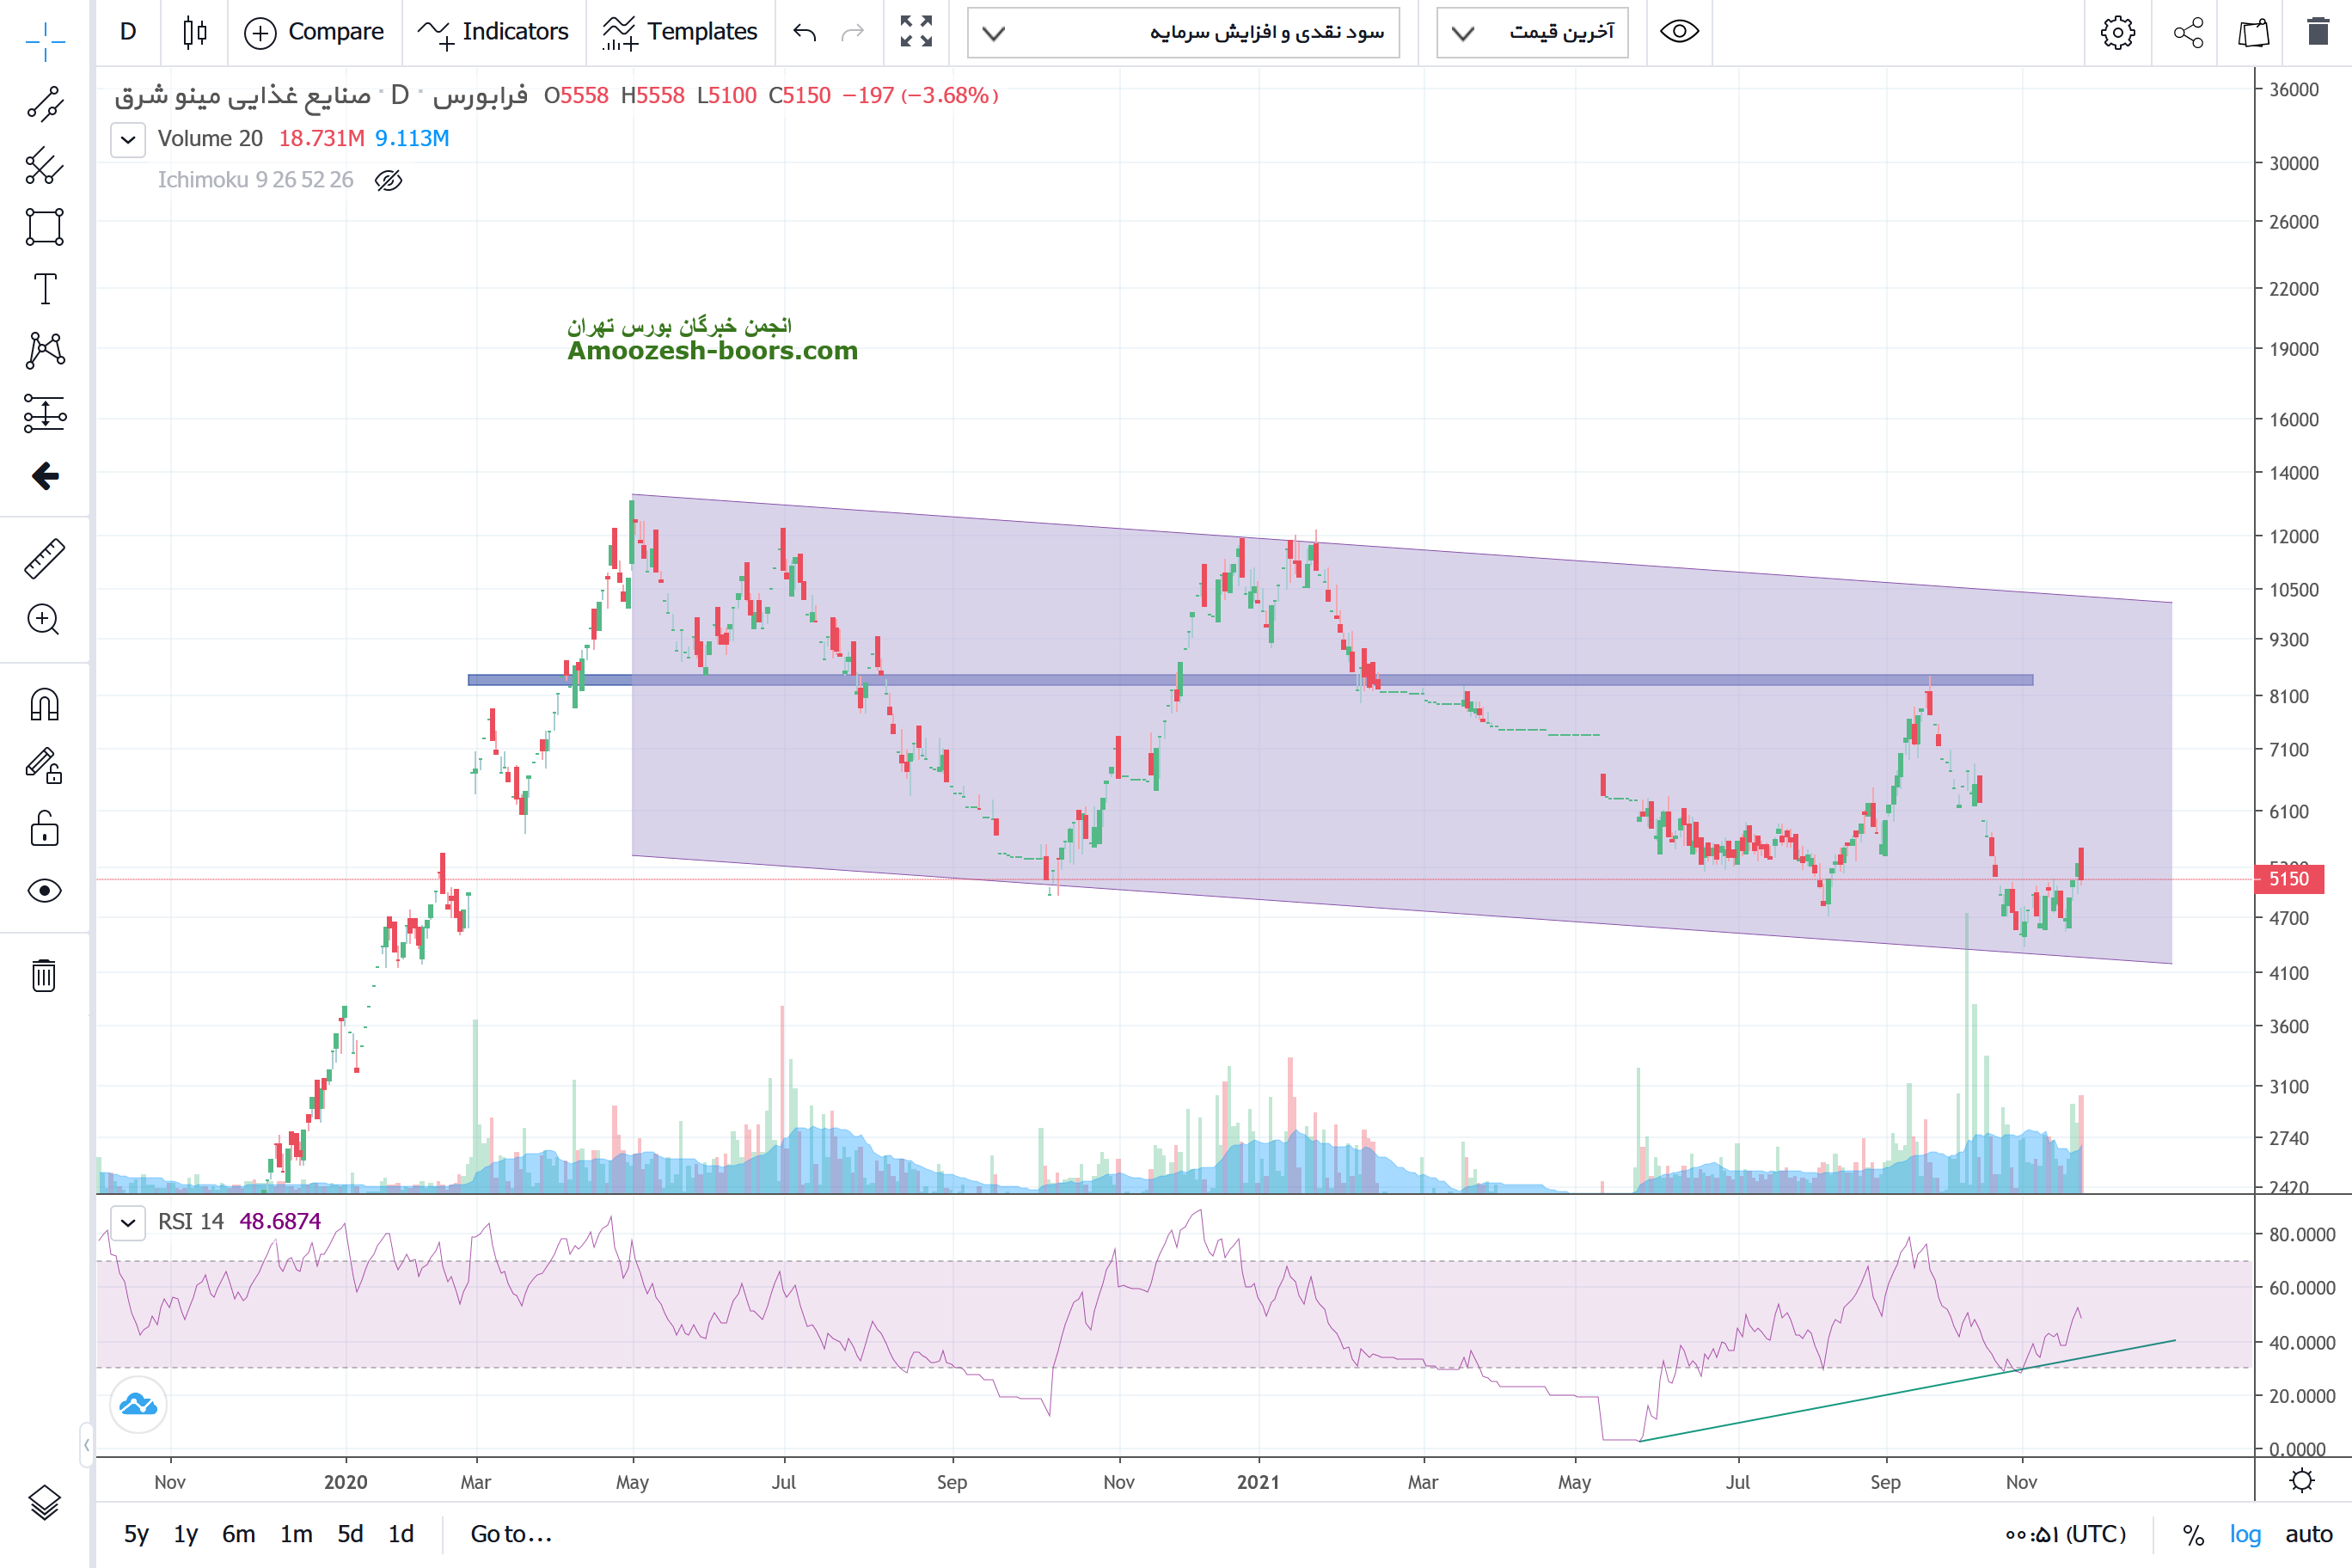Remove all drawings with sidebar trash icon
This screenshot has height=1568, width=2352.
[x=45, y=975]
